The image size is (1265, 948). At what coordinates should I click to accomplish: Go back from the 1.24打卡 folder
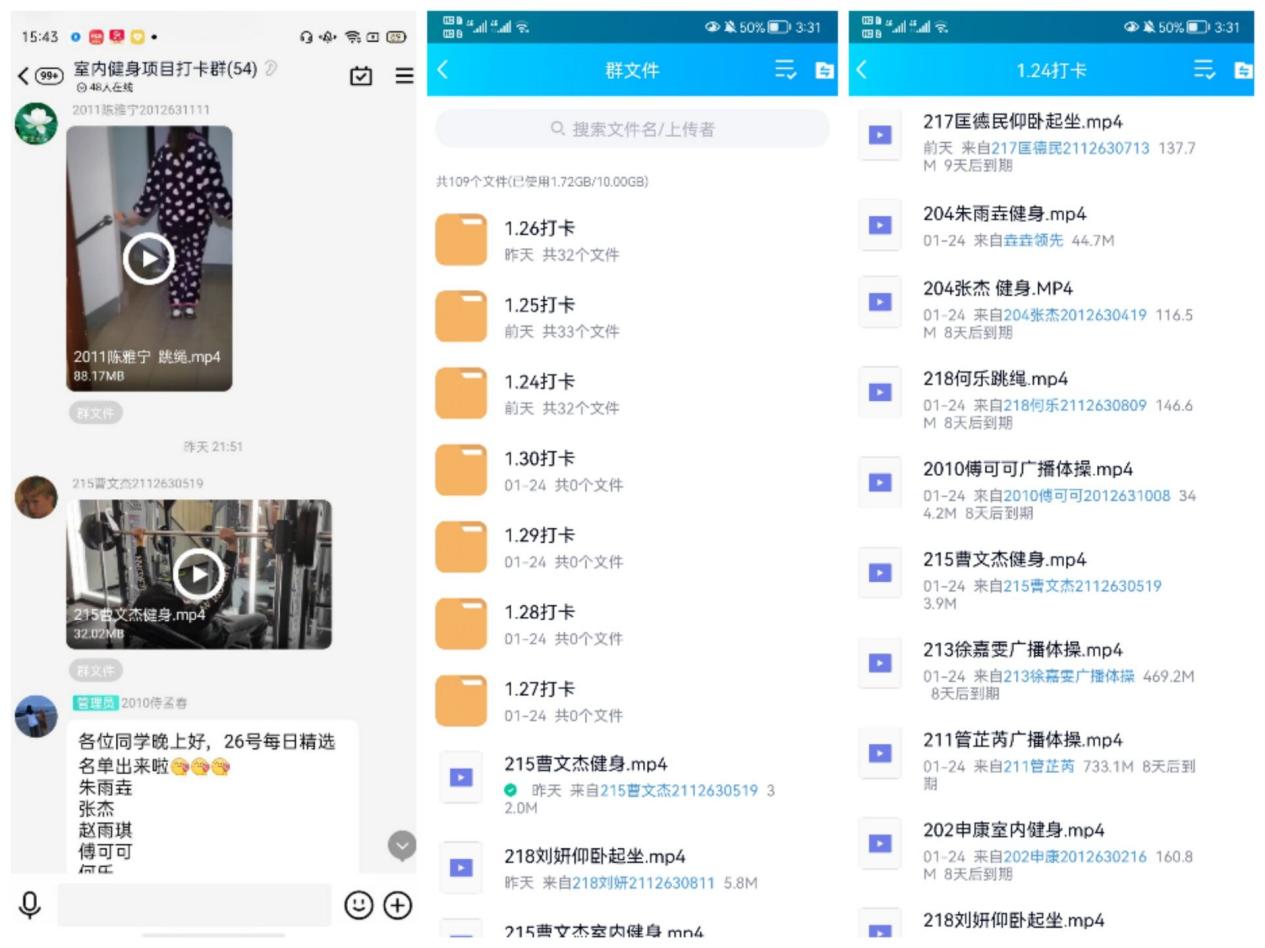click(862, 70)
